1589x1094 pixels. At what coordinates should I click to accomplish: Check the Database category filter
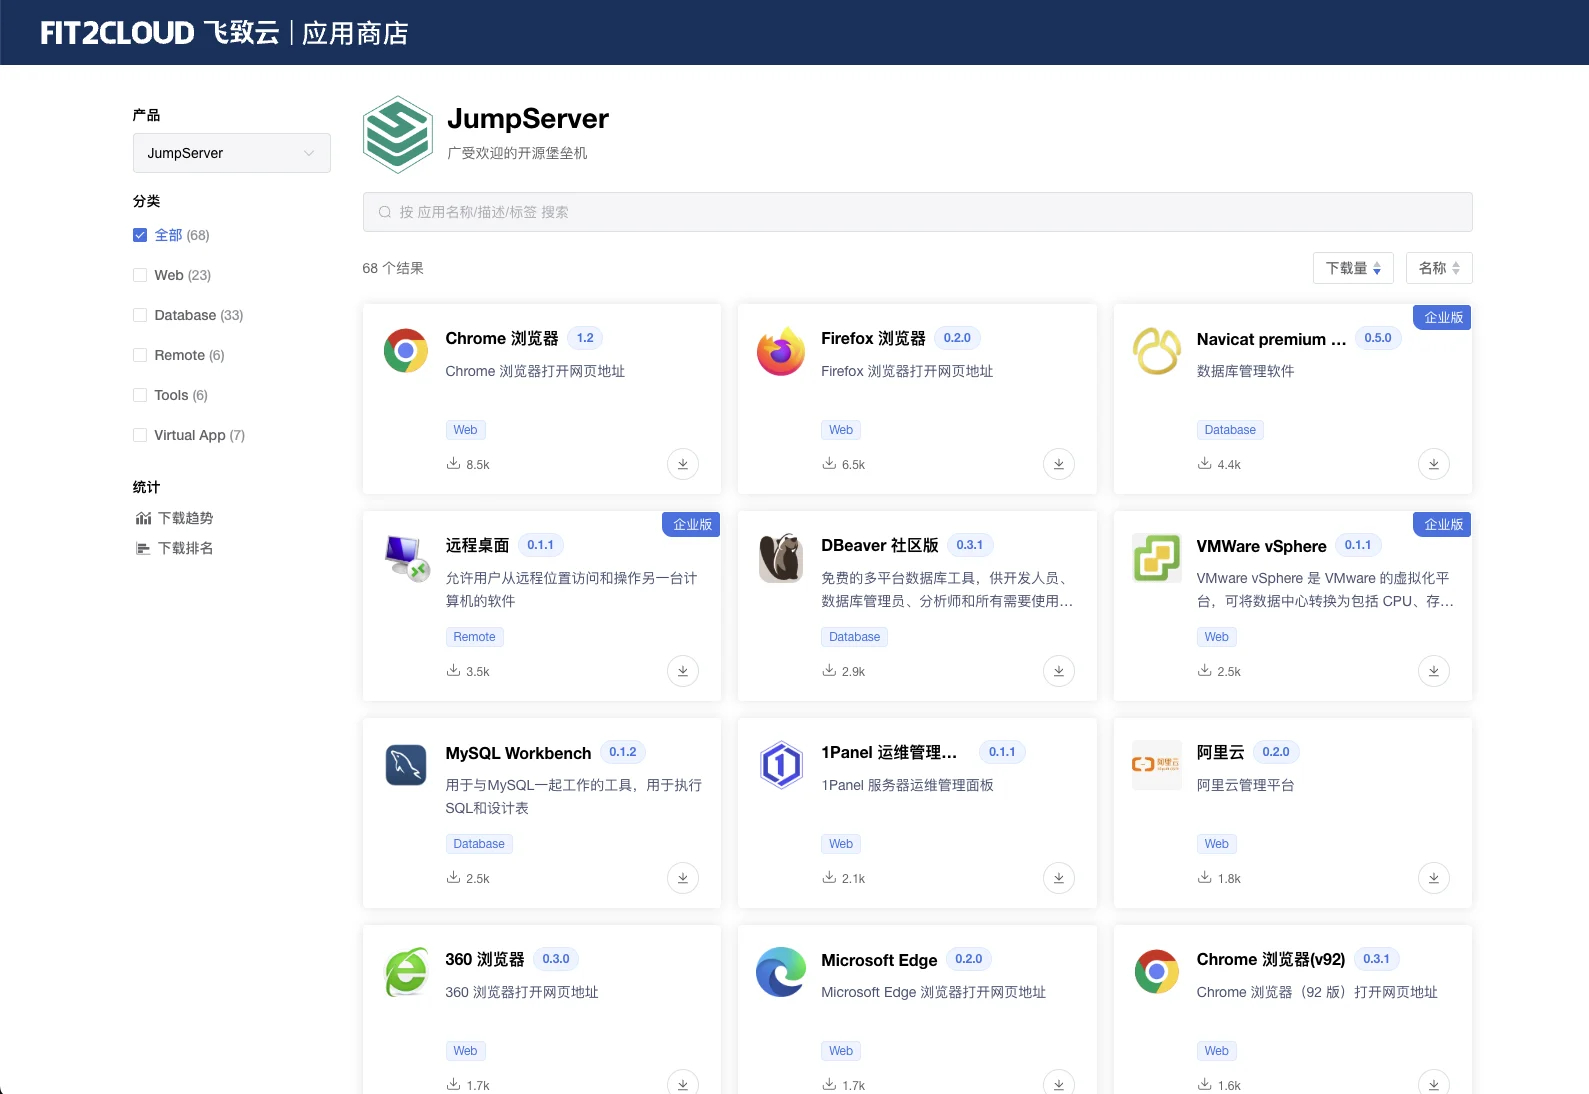tap(140, 315)
